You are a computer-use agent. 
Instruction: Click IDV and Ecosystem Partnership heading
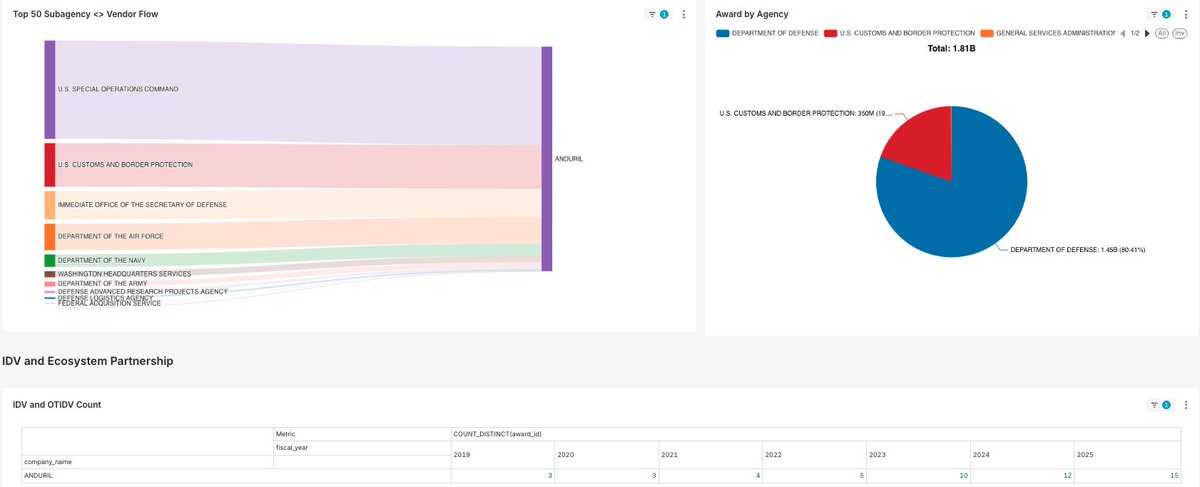(88, 360)
